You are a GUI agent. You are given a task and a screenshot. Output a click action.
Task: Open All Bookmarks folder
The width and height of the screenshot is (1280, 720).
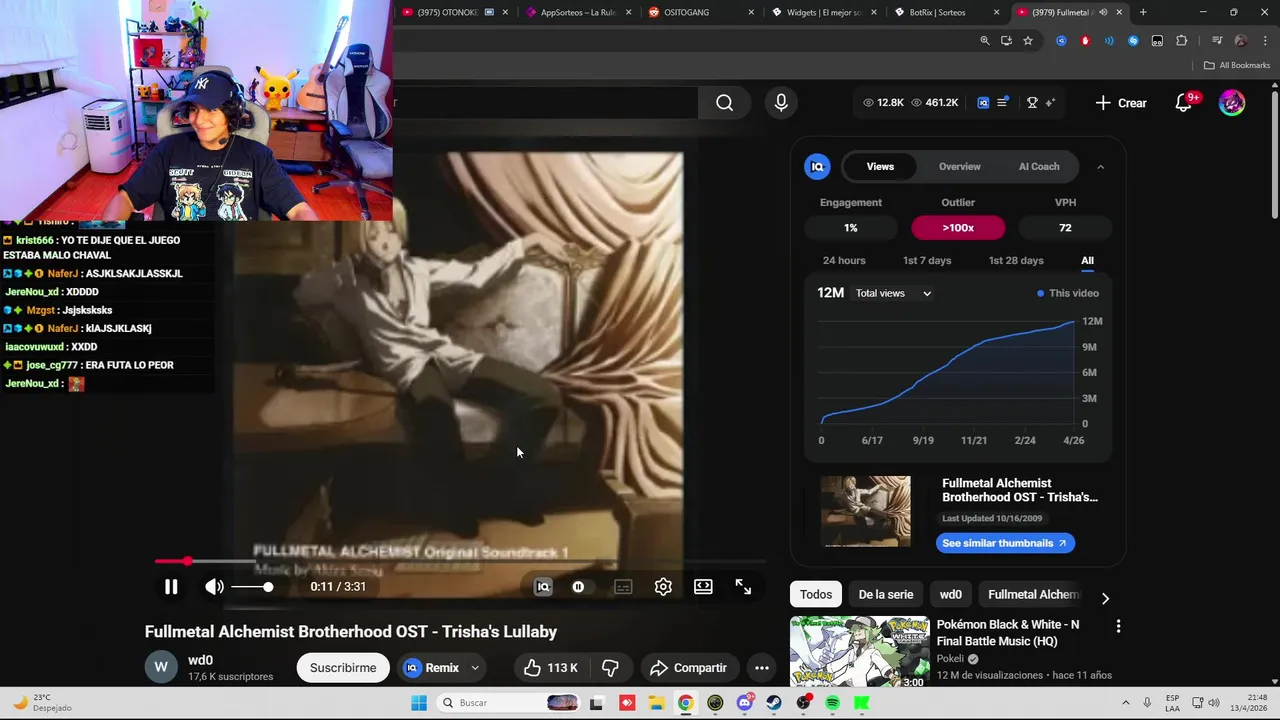1237,66
